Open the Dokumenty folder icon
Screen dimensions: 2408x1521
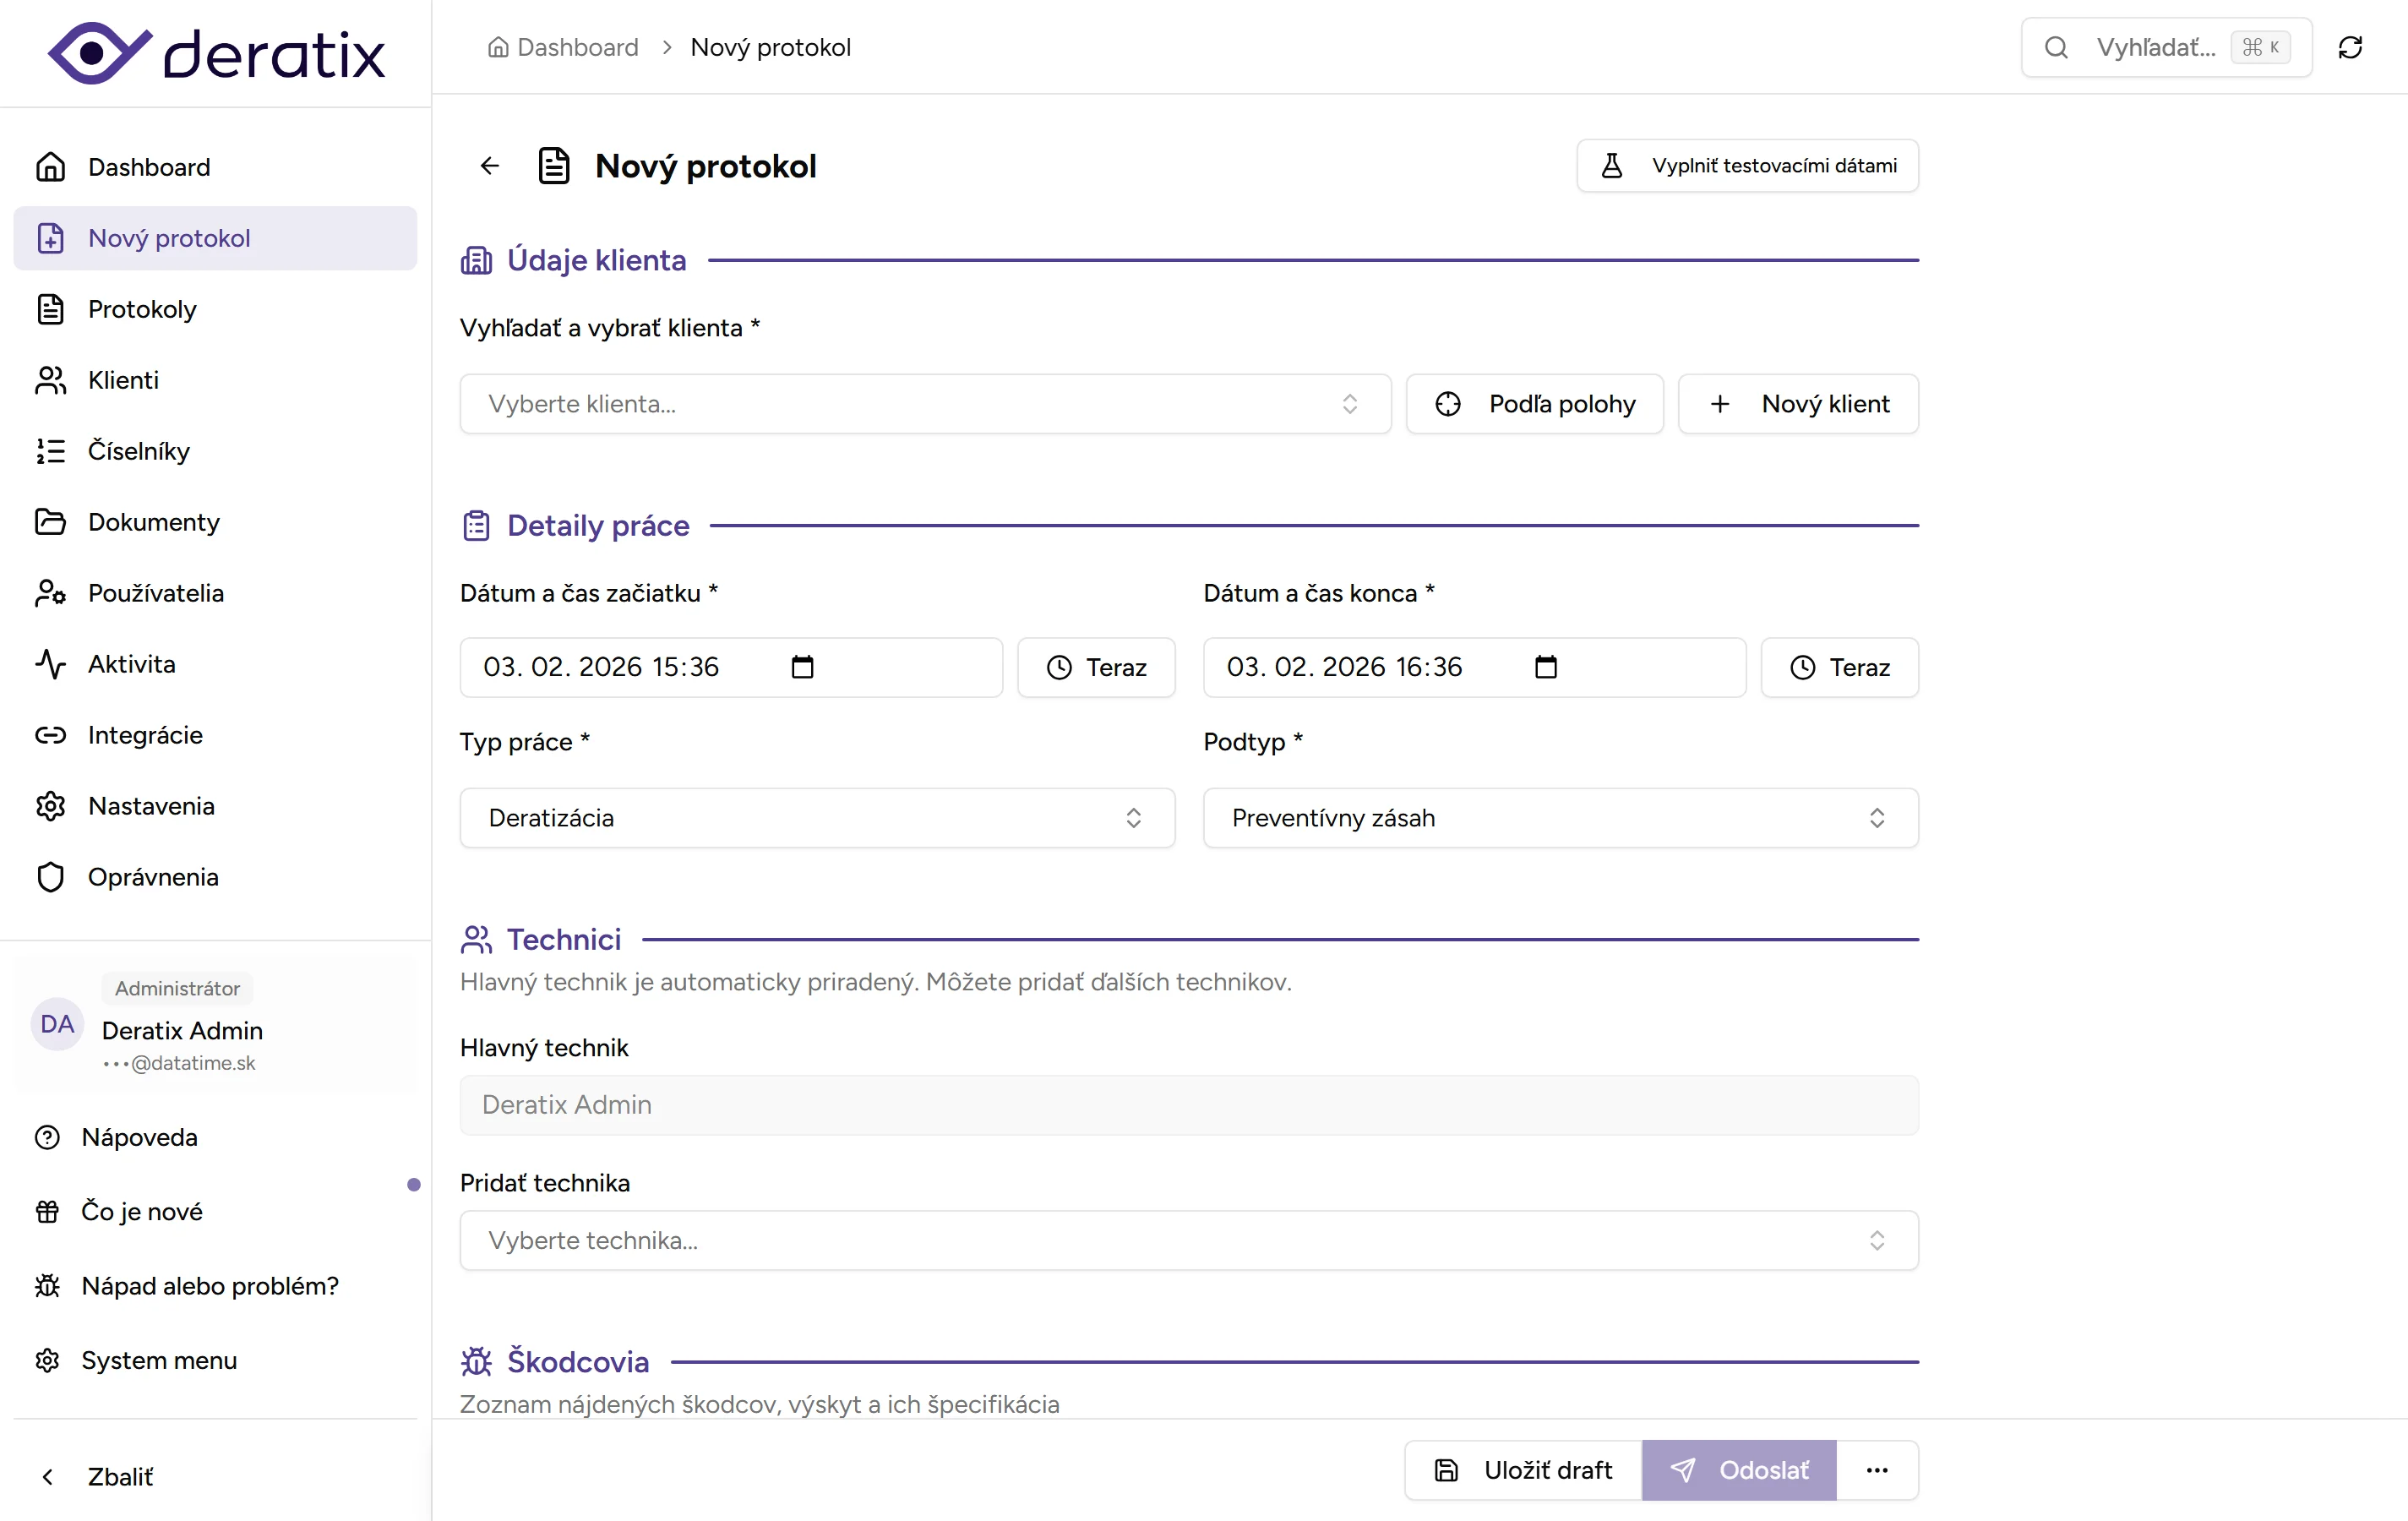point(49,521)
